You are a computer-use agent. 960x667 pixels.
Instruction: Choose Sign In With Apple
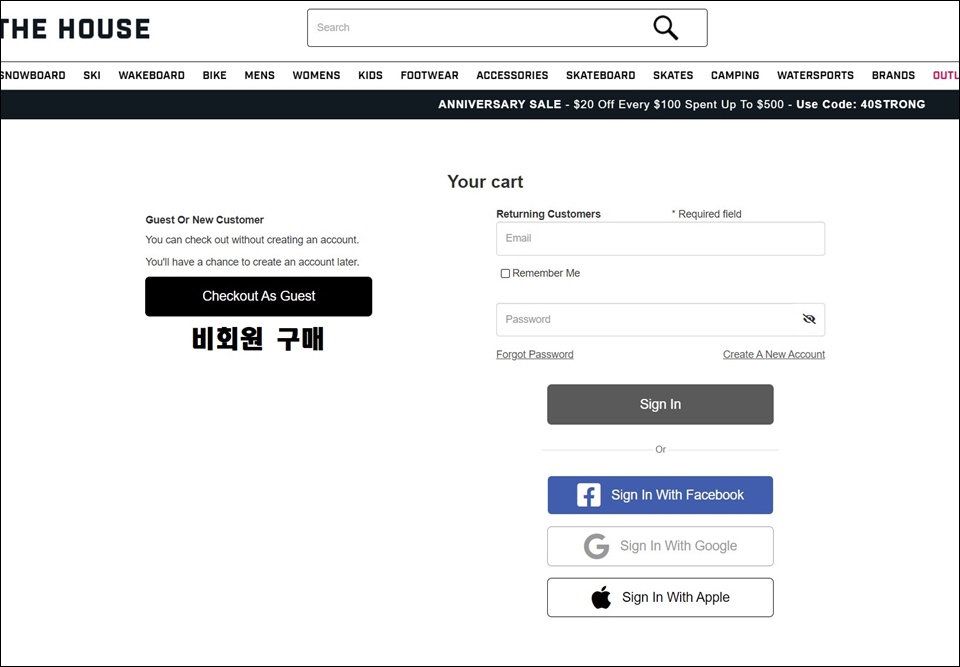[x=660, y=597]
